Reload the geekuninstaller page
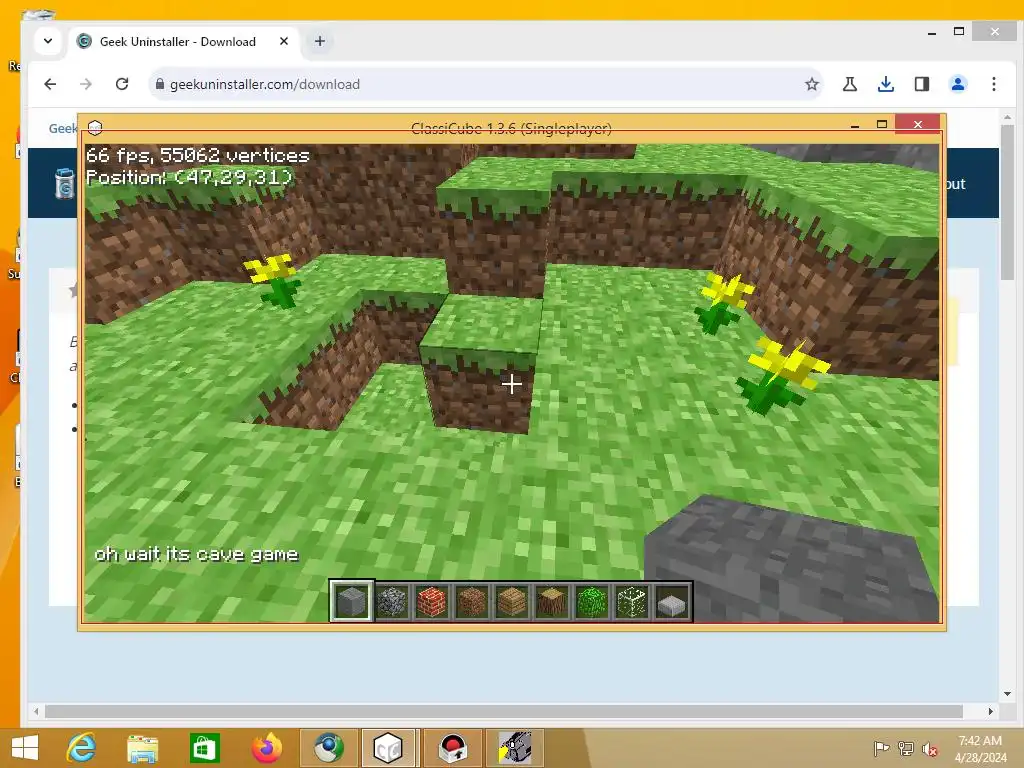The image size is (1024, 768). (x=121, y=84)
